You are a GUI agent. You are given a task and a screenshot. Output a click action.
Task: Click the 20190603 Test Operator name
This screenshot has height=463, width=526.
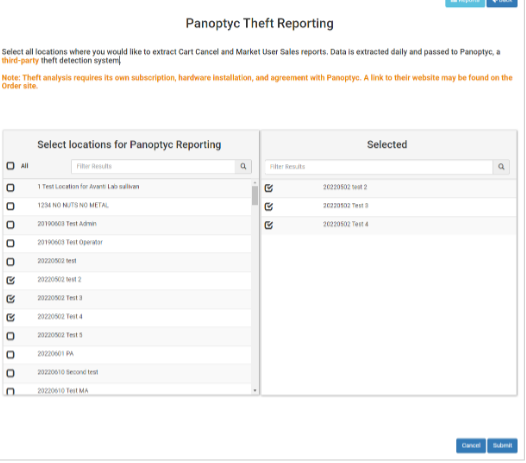[70, 242]
